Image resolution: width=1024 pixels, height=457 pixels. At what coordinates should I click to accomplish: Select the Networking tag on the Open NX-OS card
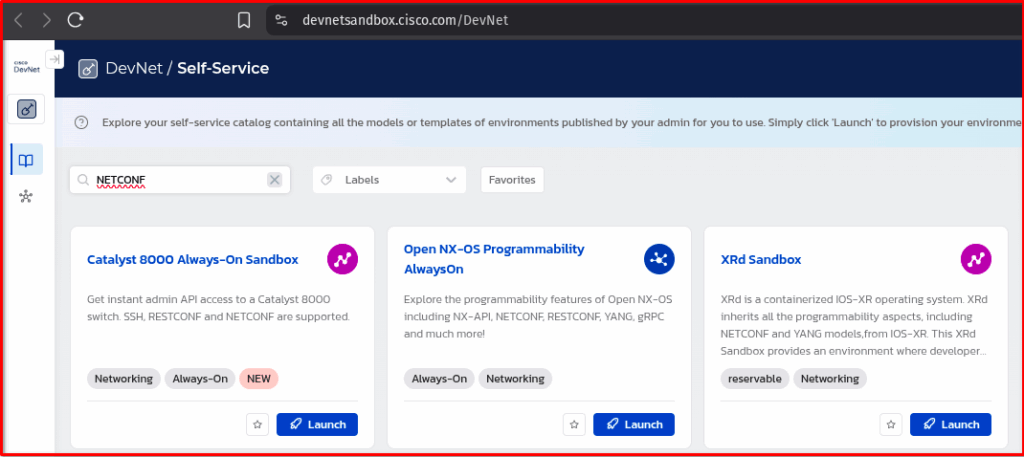pos(515,379)
